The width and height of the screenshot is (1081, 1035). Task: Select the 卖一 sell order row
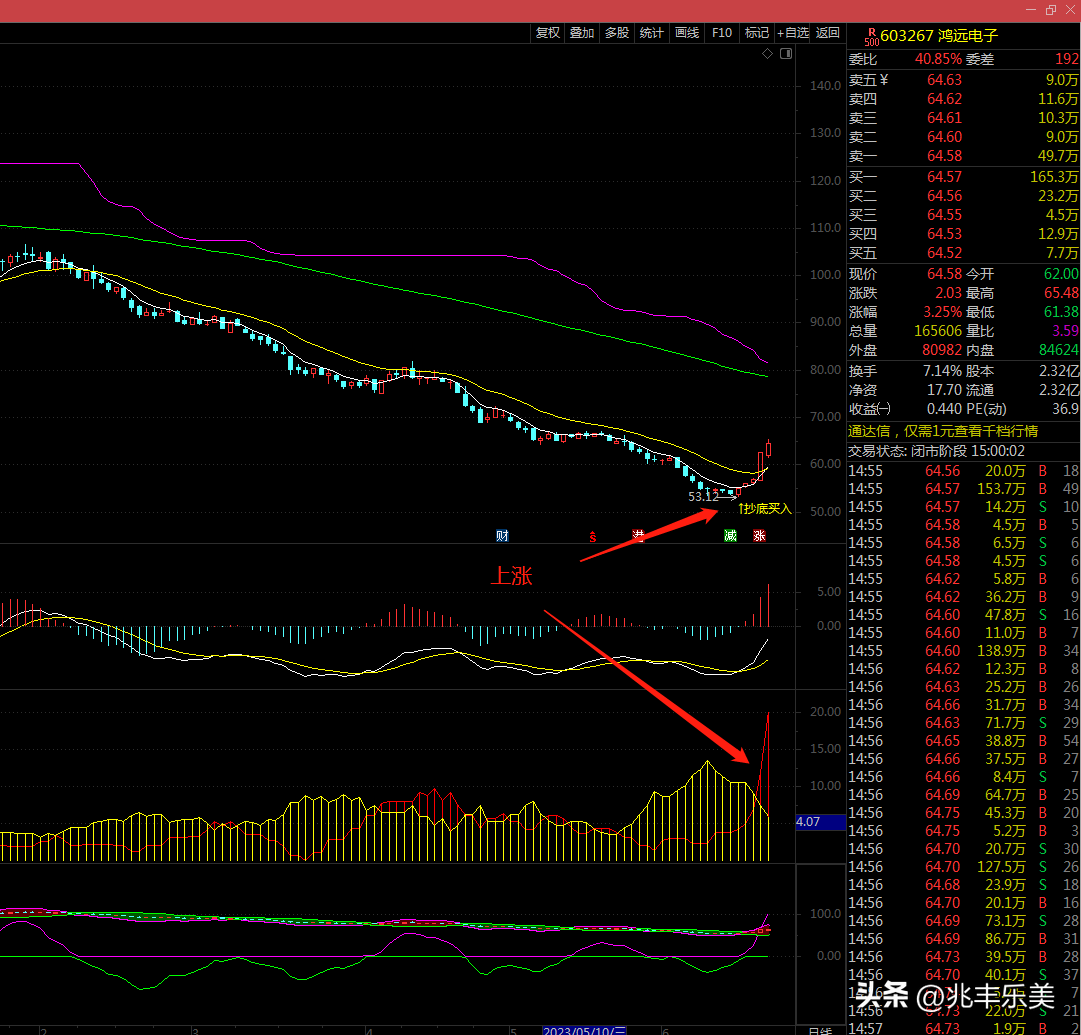[963, 156]
